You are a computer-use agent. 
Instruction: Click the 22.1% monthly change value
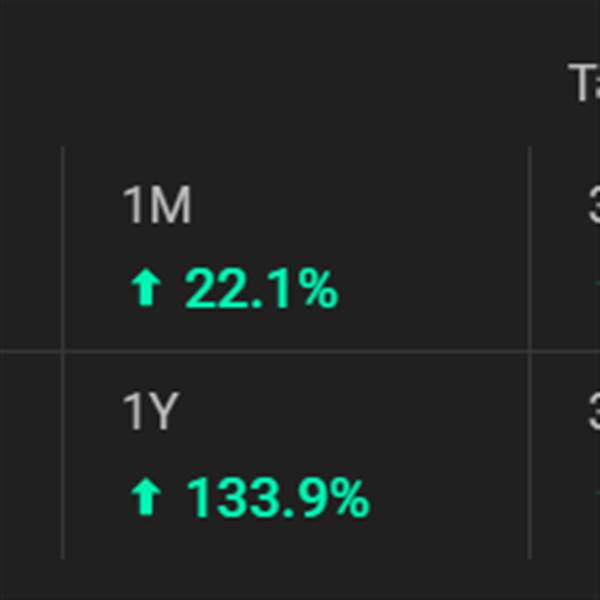click(x=261, y=291)
